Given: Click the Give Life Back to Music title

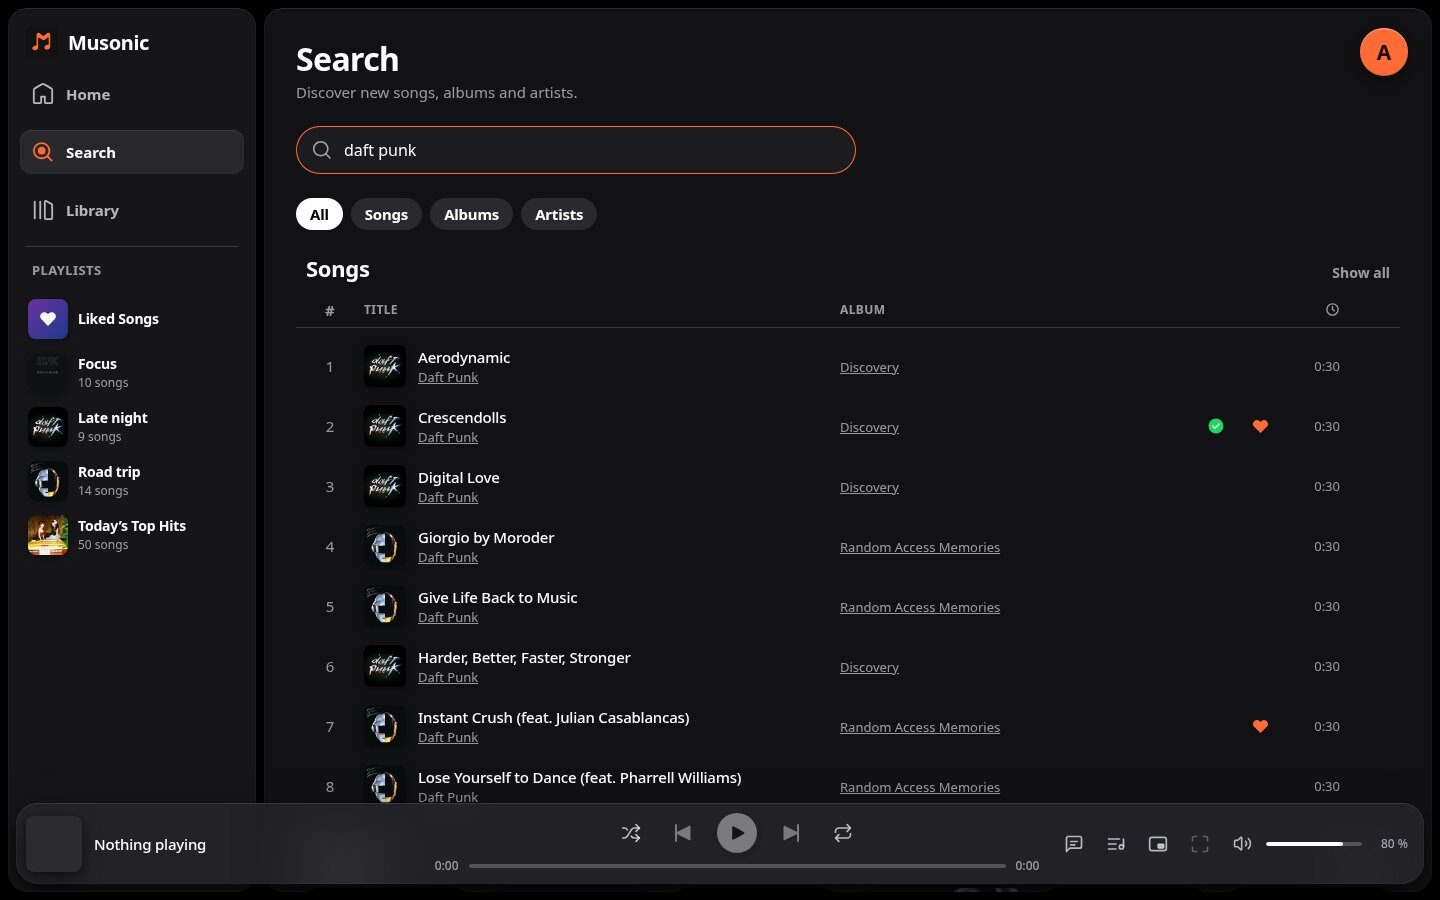Looking at the screenshot, I should pos(497,597).
